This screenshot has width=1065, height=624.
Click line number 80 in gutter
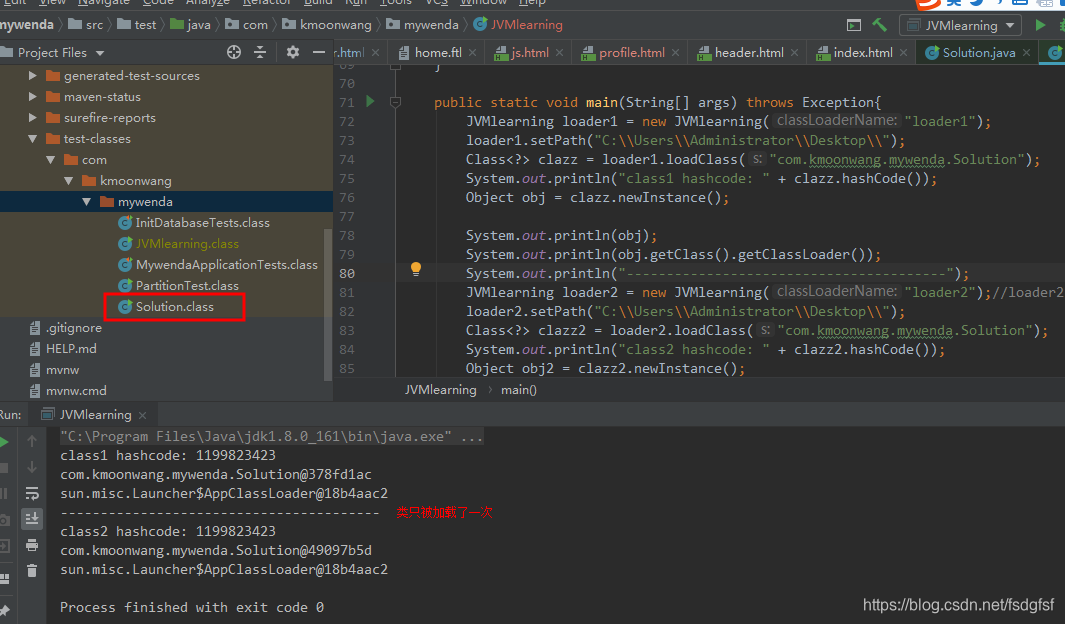347,274
